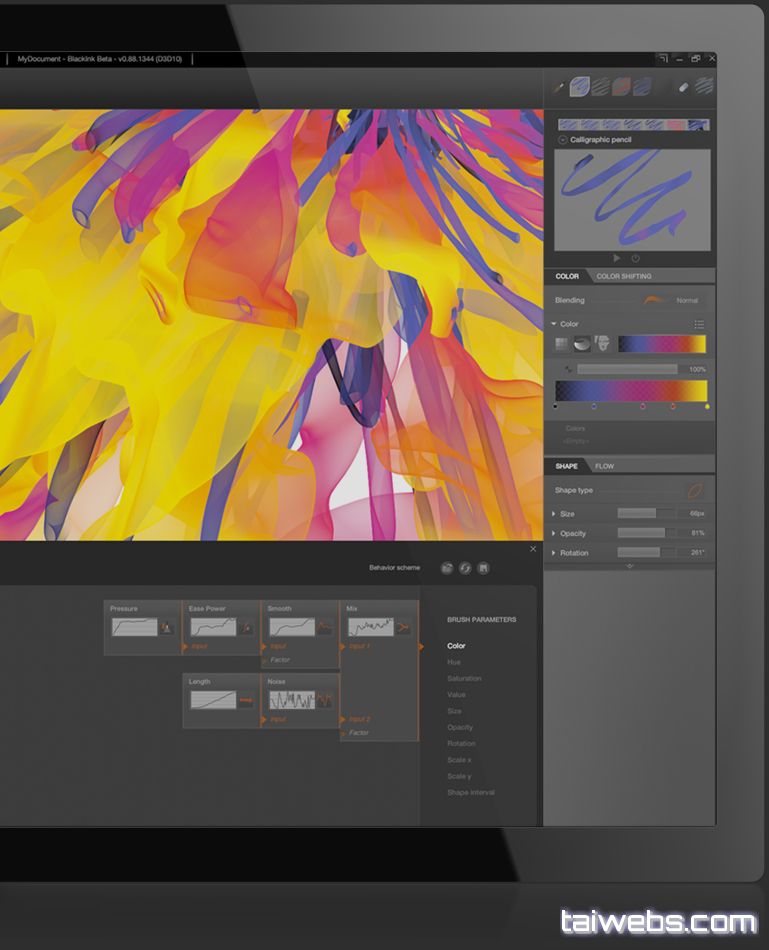Screen dimensions: 769x950
Task: Click the Shape type leaf icon
Action: tap(694, 490)
